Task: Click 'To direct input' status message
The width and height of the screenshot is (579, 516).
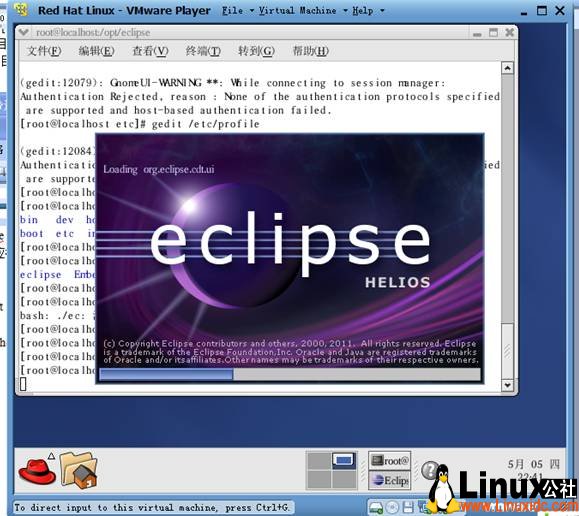Action: (x=153, y=507)
